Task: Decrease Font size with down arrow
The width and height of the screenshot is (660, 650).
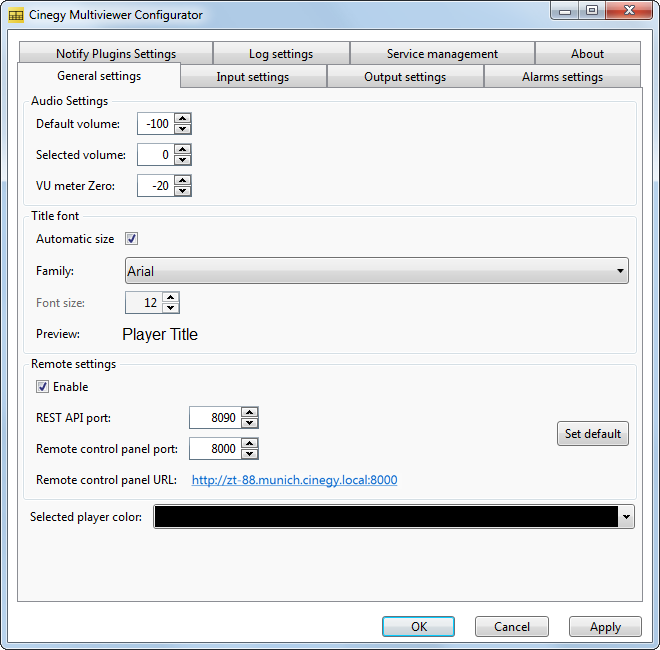Action: coord(170,308)
